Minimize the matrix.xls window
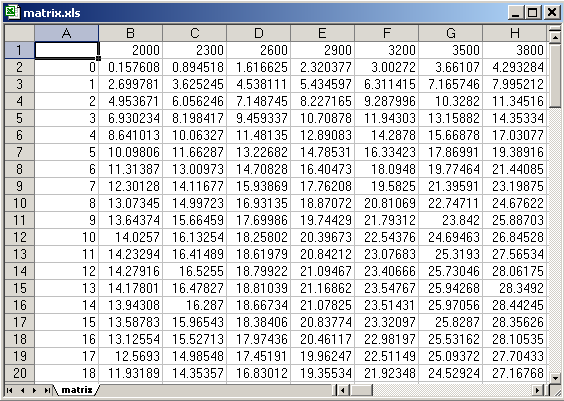The image size is (564, 401). 516,13
